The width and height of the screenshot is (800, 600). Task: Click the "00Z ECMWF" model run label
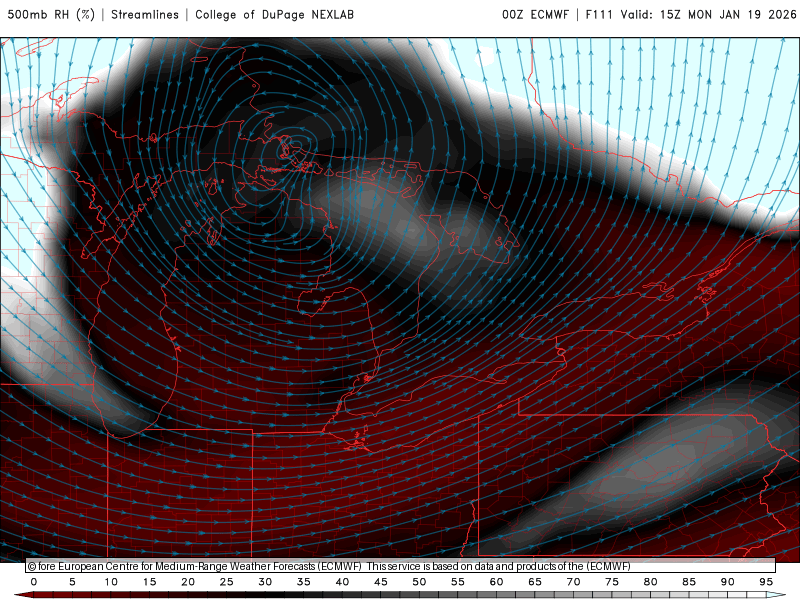tap(535, 14)
